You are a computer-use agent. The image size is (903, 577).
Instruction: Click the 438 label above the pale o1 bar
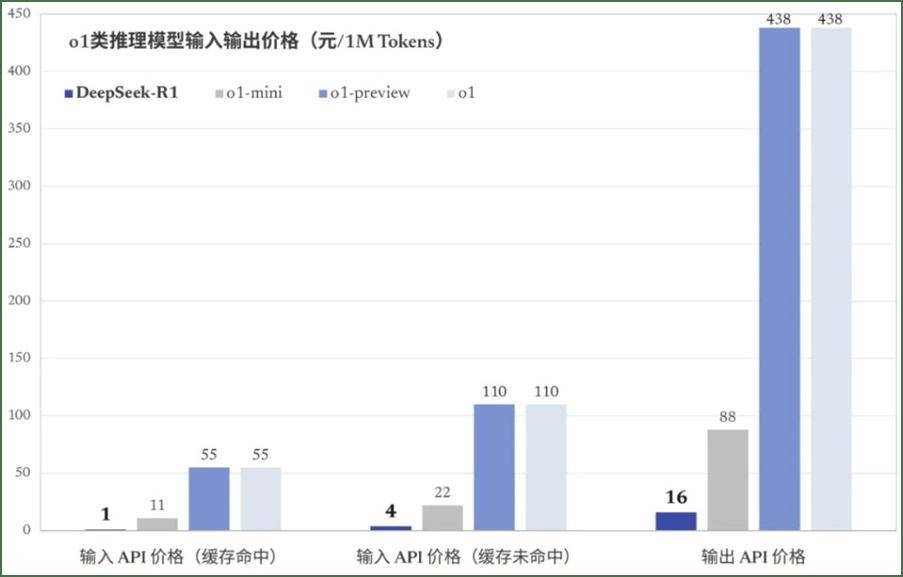pyautogui.click(x=830, y=19)
